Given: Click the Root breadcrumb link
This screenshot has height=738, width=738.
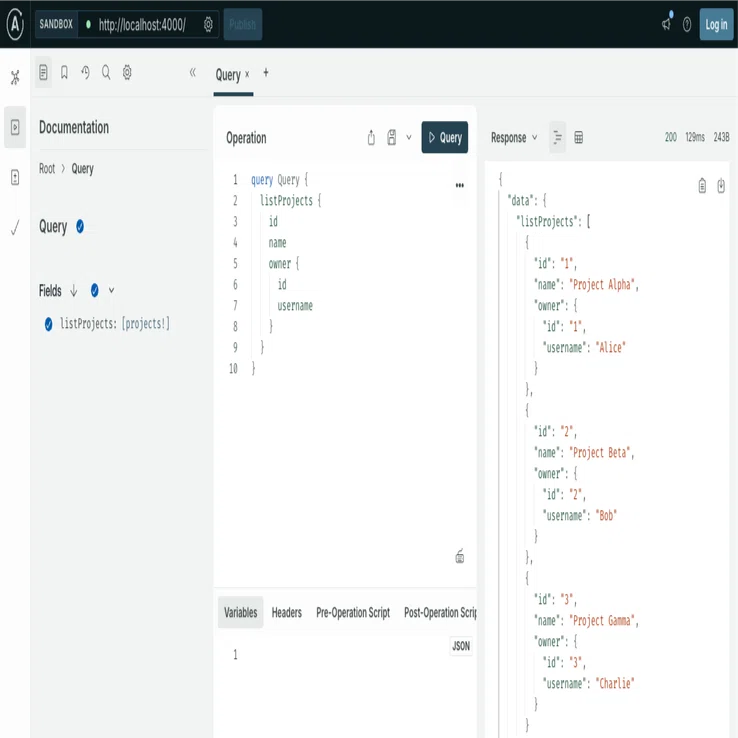Looking at the screenshot, I should click(x=47, y=168).
